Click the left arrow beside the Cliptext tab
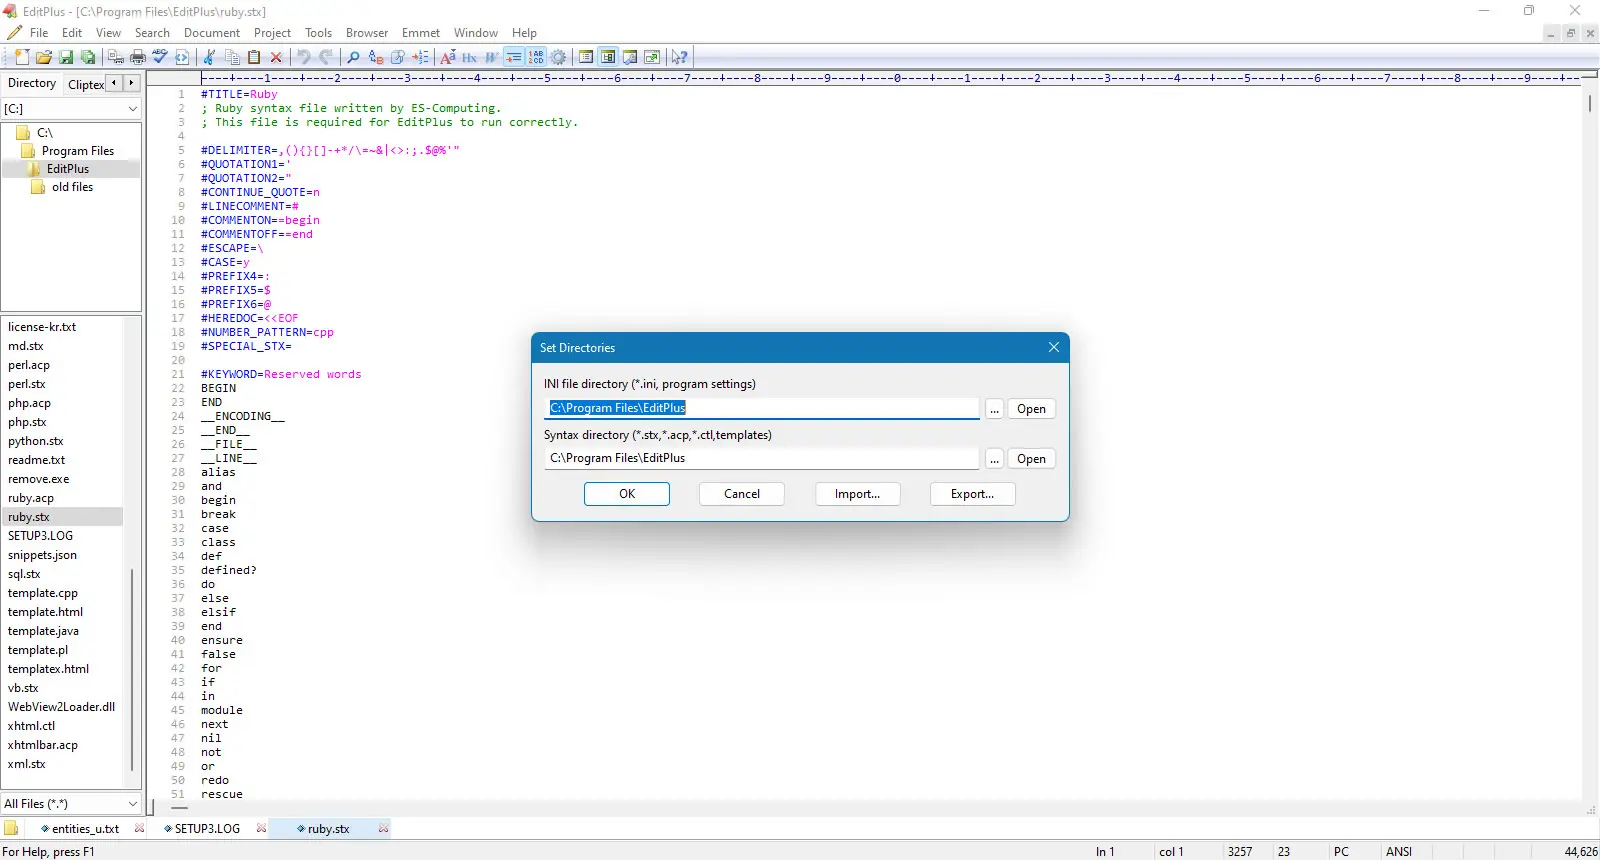The width and height of the screenshot is (1600, 860). click(114, 83)
